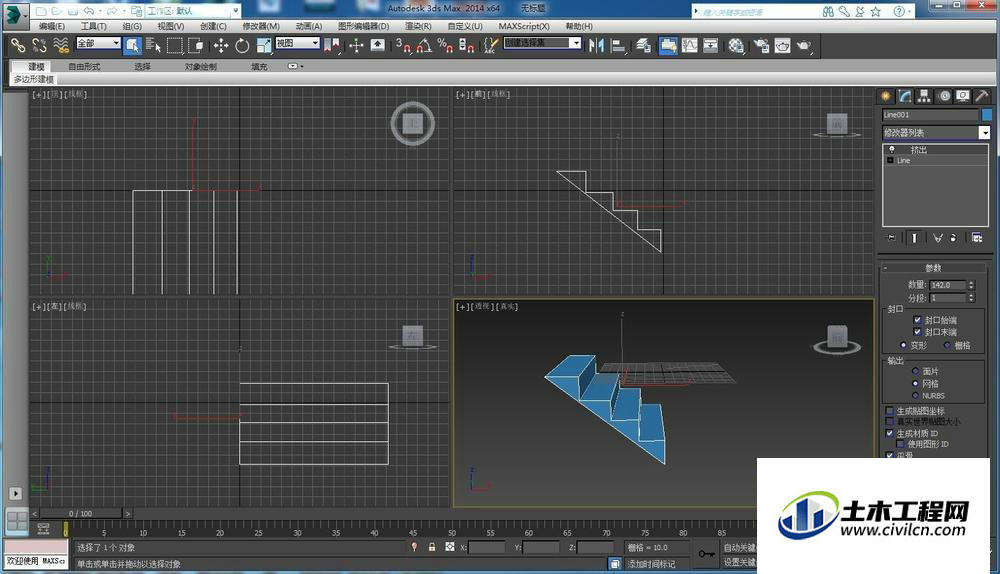The image size is (1000, 574).
Task: Expand the Line entry in modifier stack
Action: [x=890, y=160]
